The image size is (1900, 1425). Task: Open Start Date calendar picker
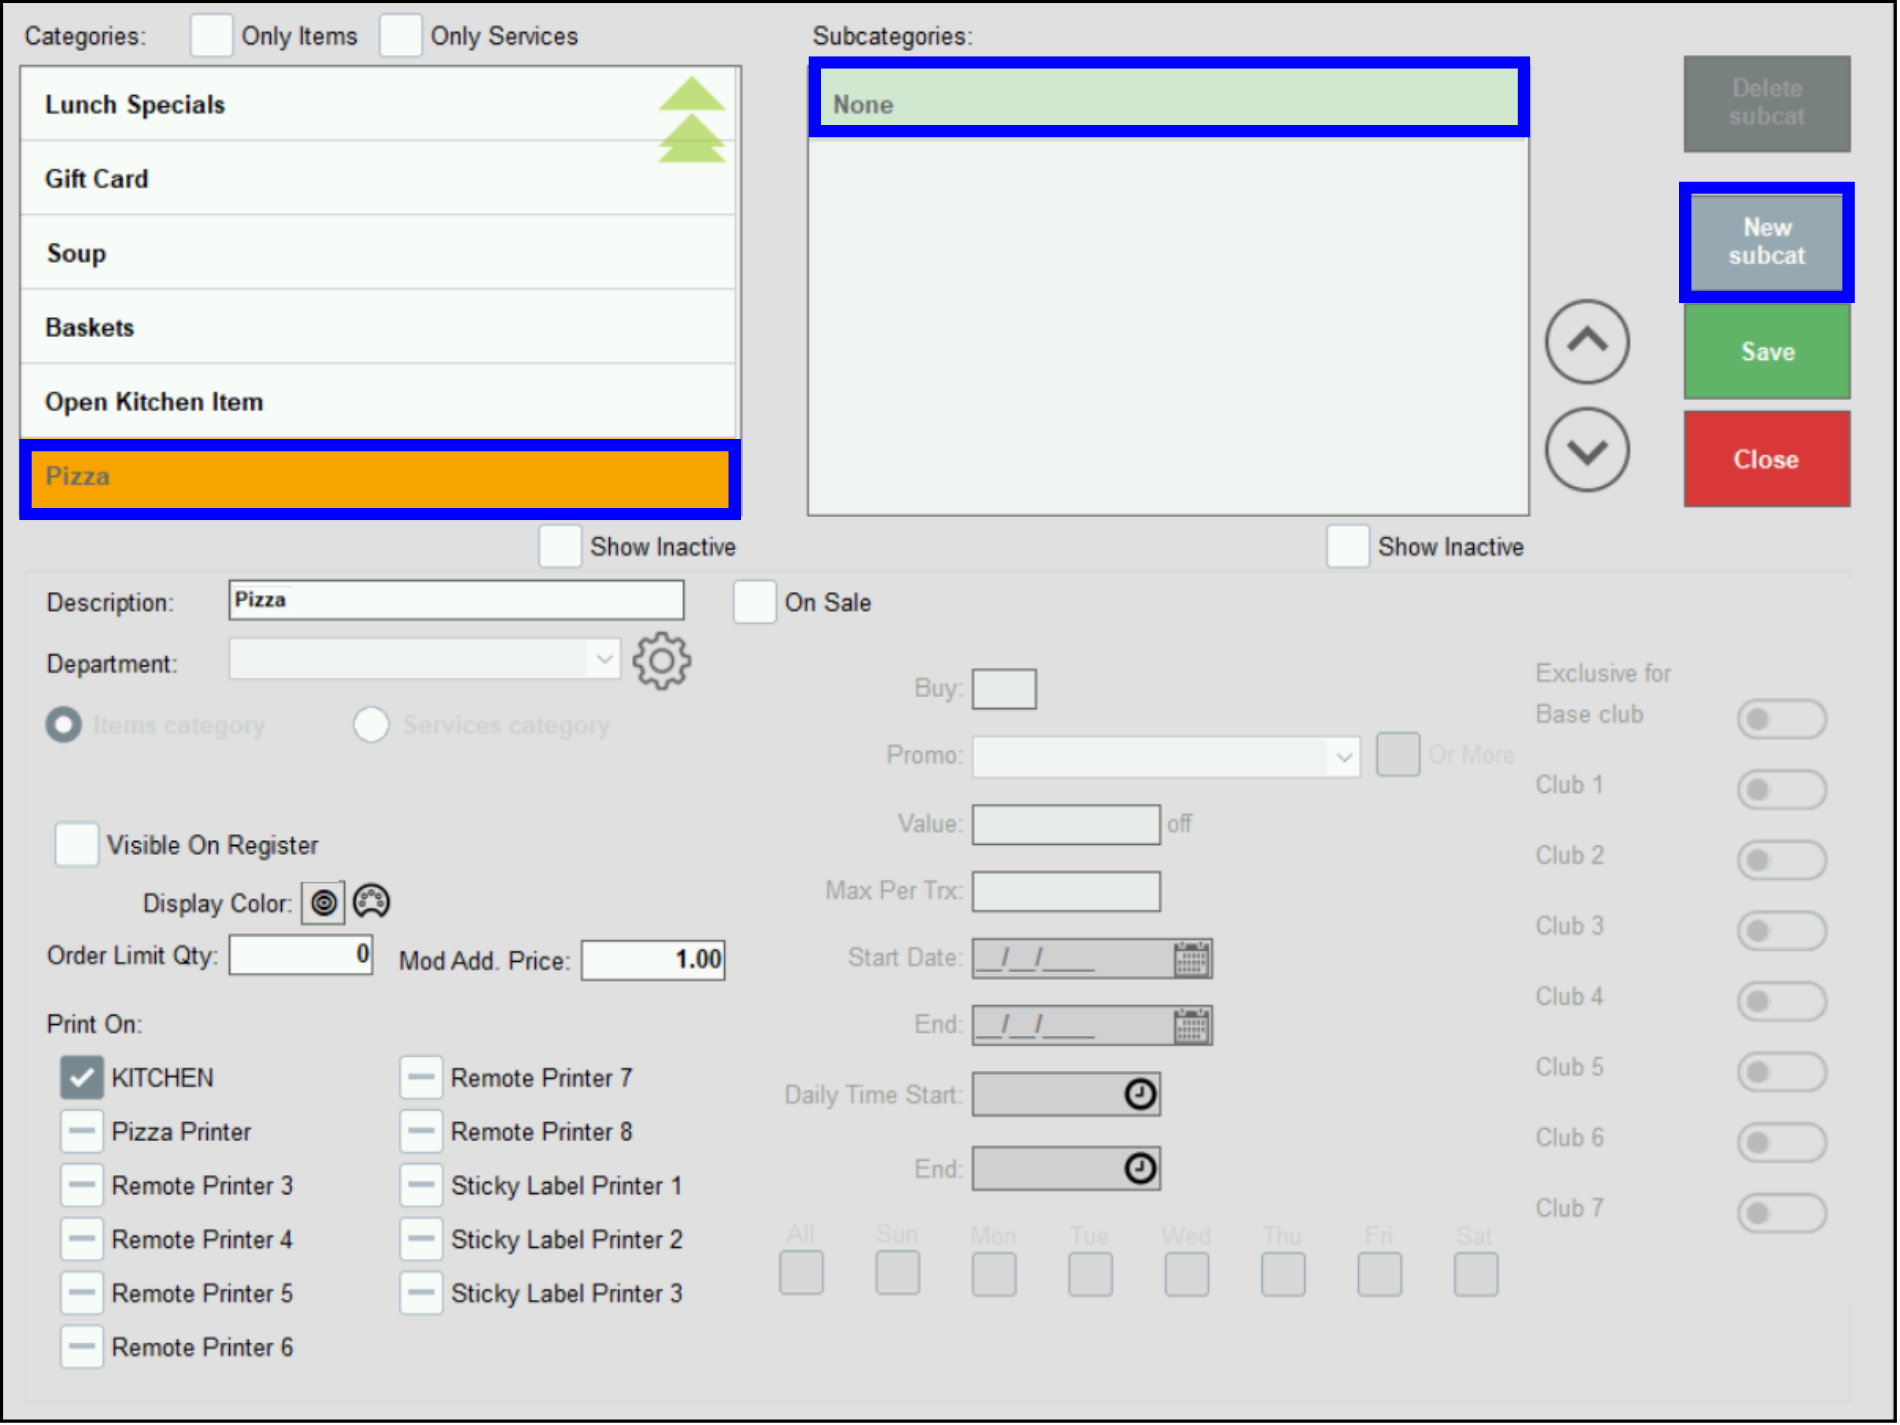point(1193,960)
